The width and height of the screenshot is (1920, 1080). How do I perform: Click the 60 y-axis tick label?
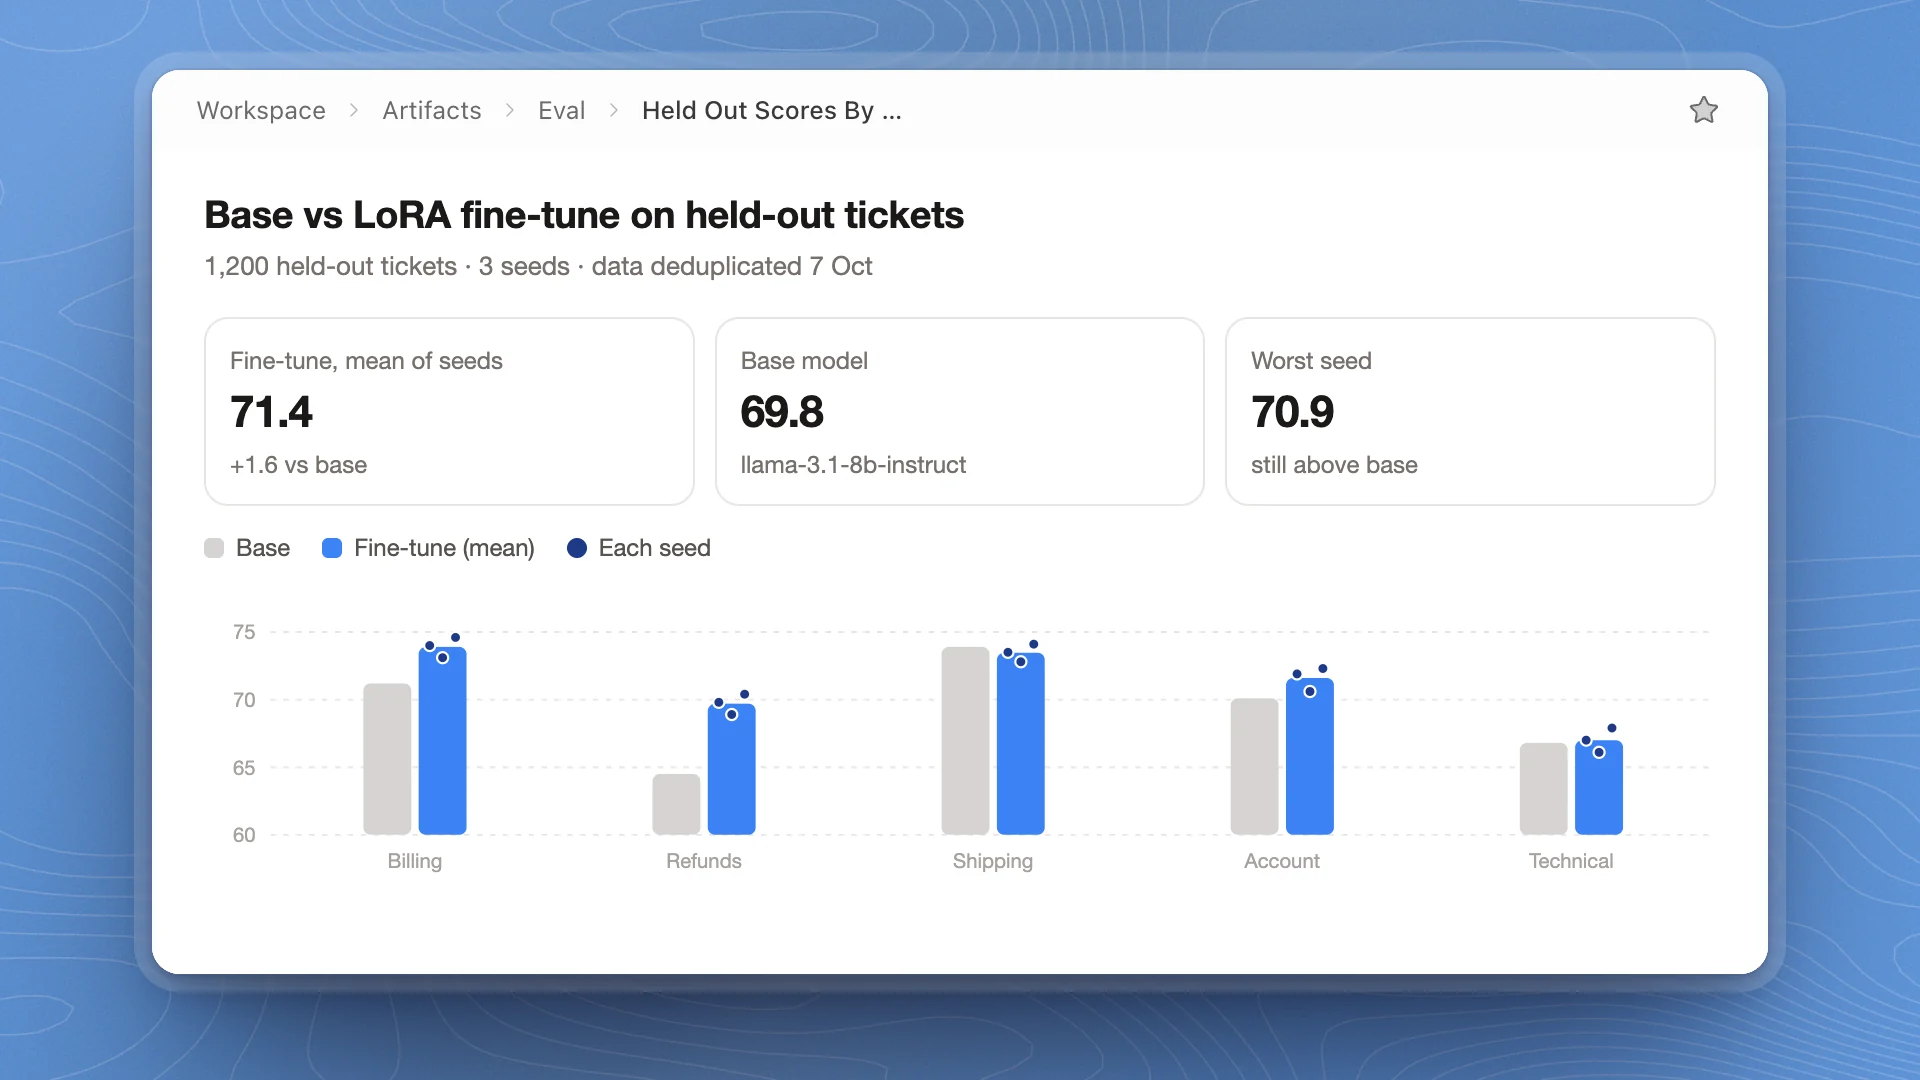[244, 835]
